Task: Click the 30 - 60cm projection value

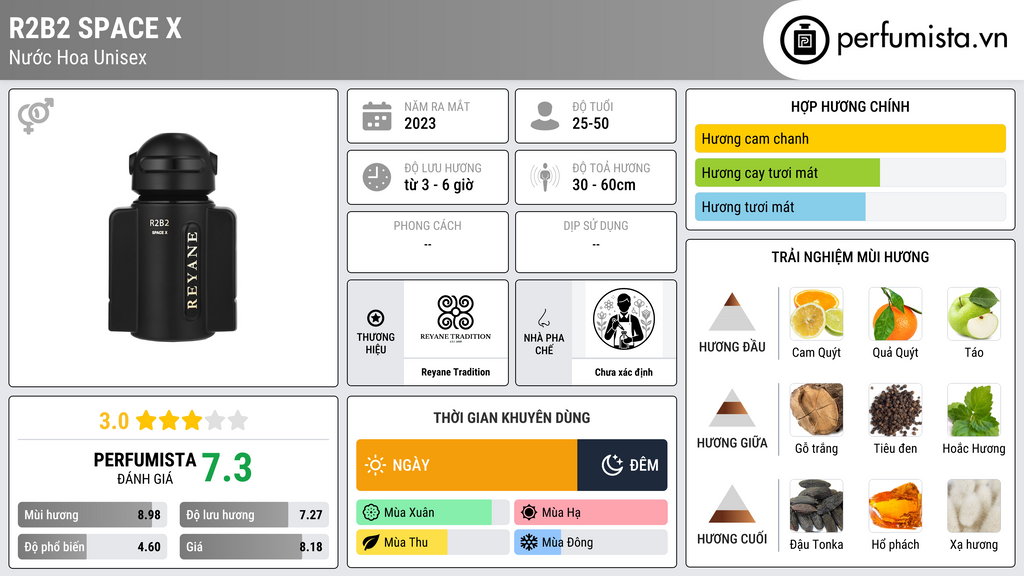Action: [604, 185]
